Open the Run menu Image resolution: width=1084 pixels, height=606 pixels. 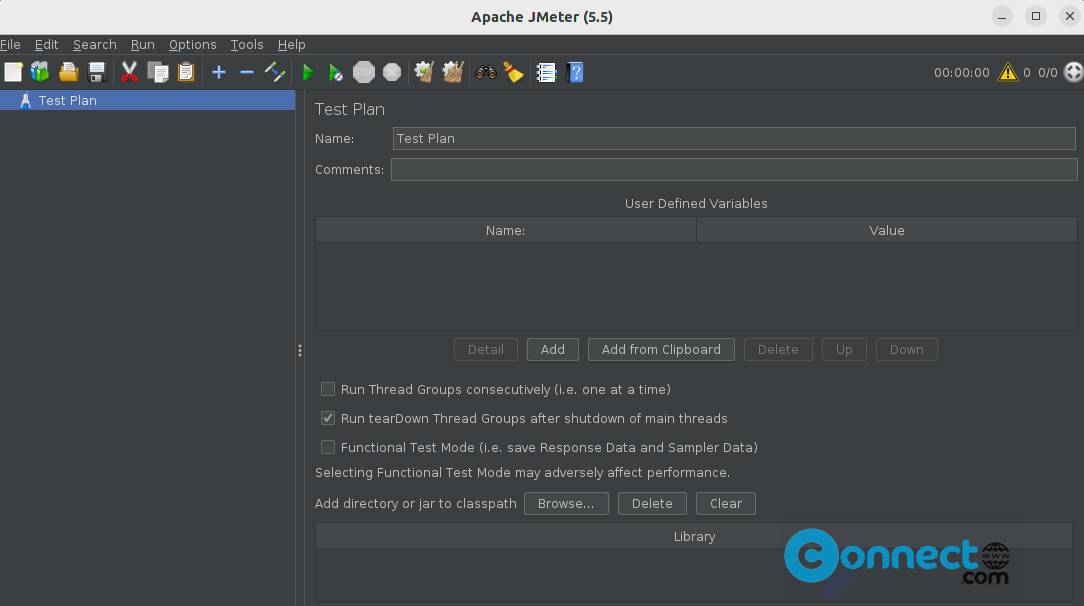(x=142, y=44)
